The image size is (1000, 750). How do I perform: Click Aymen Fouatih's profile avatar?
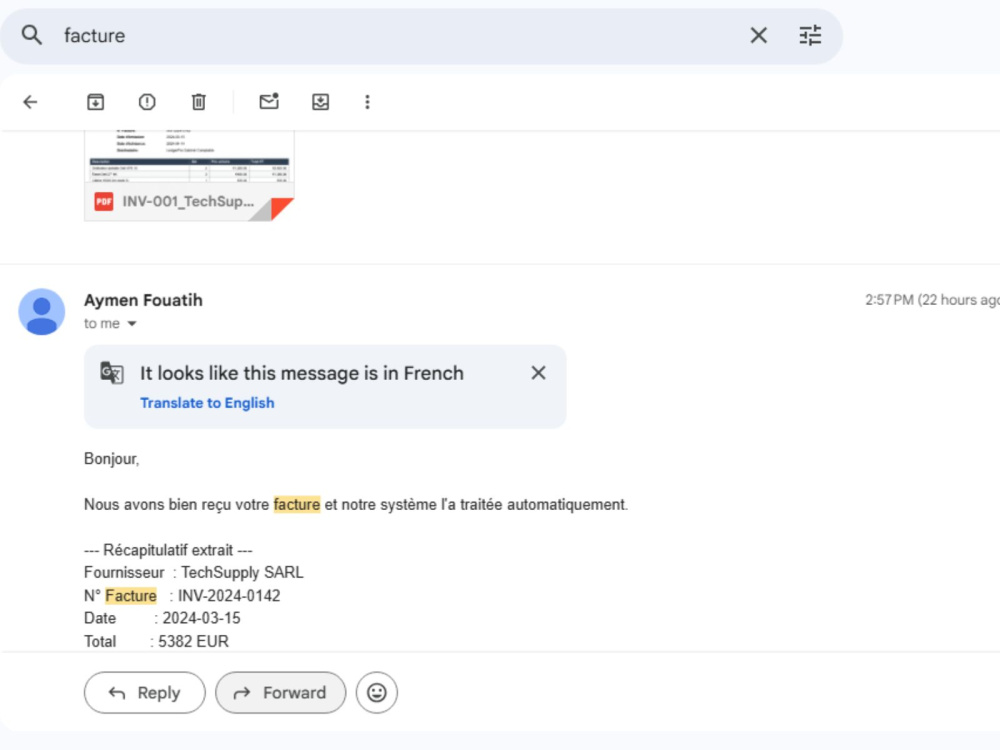[41, 312]
